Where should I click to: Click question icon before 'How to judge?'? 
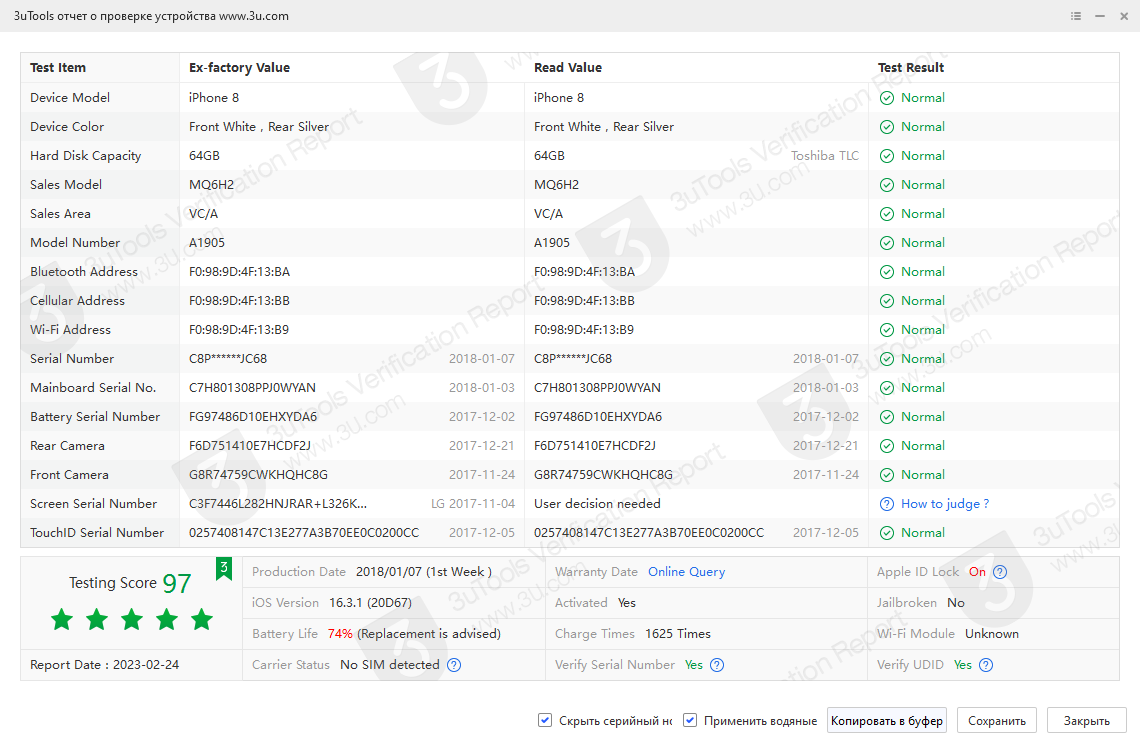pyautogui.click(x=886, y=504)
